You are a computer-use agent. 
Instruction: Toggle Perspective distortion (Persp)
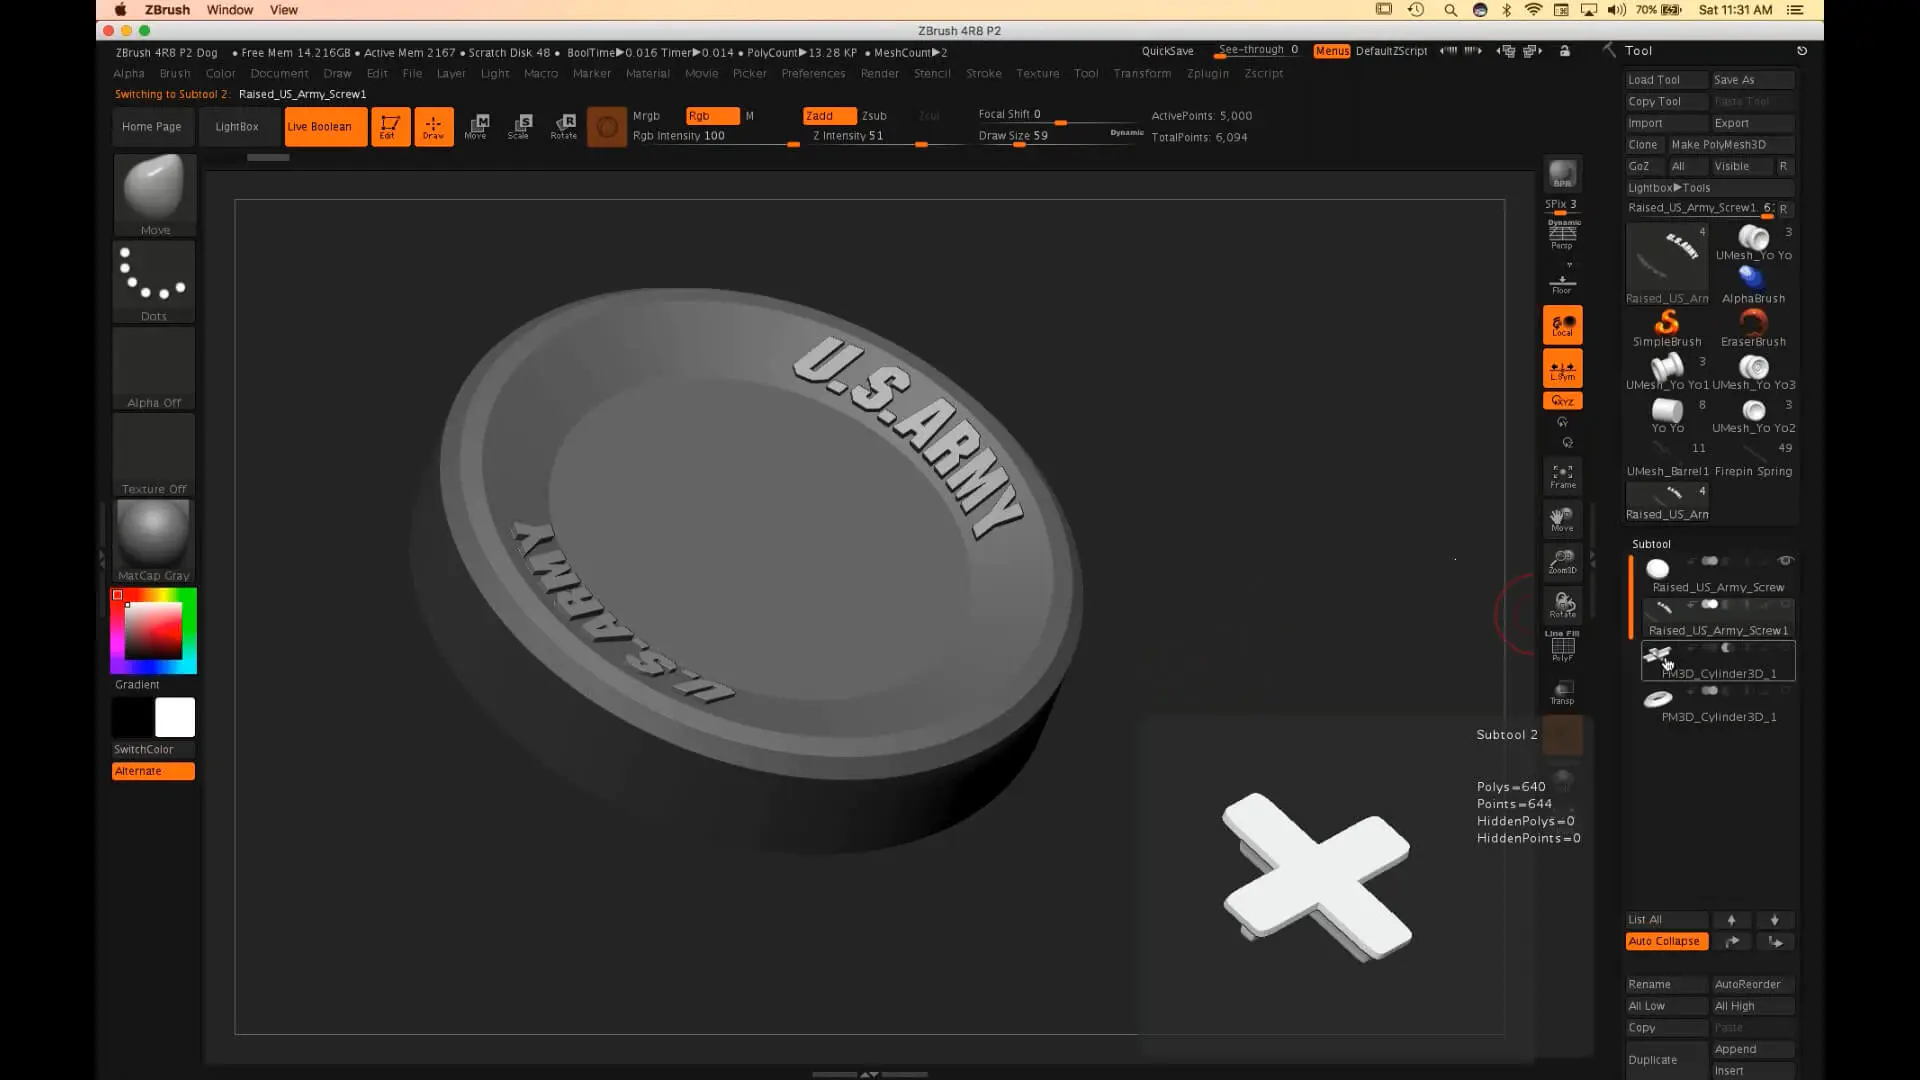pyautogui.click(x=1562, y=235)
